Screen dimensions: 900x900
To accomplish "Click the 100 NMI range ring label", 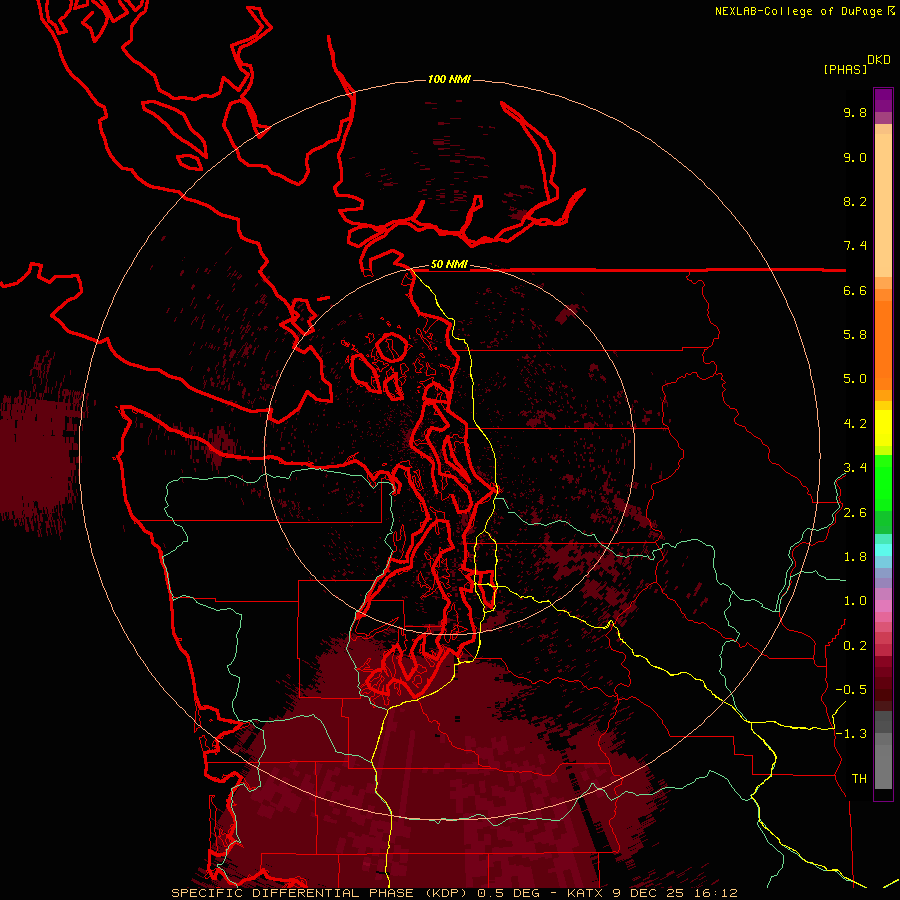I will (449, 79).
